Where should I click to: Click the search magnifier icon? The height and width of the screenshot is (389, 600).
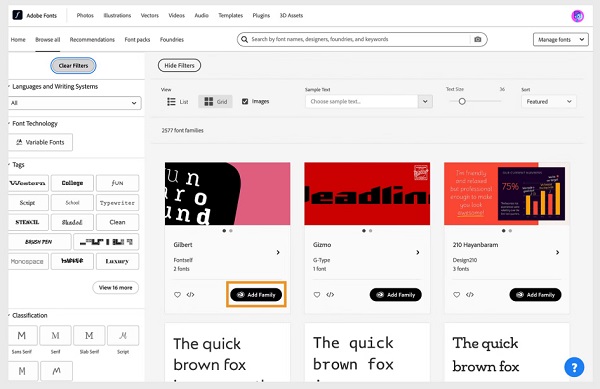click(x=245, y=39)
